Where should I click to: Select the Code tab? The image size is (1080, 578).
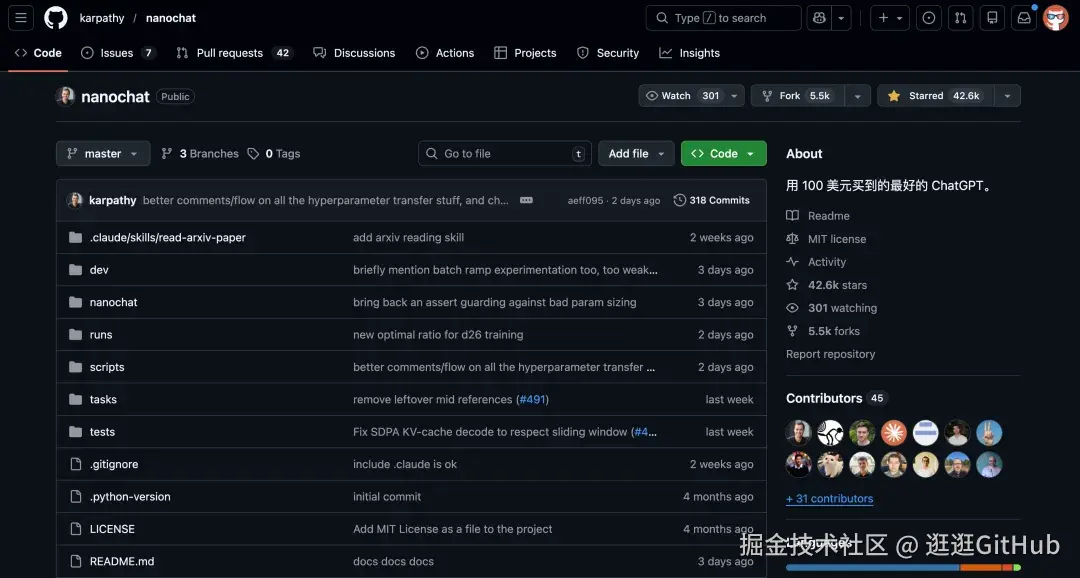pyautogui.click(x=39, y=53)
